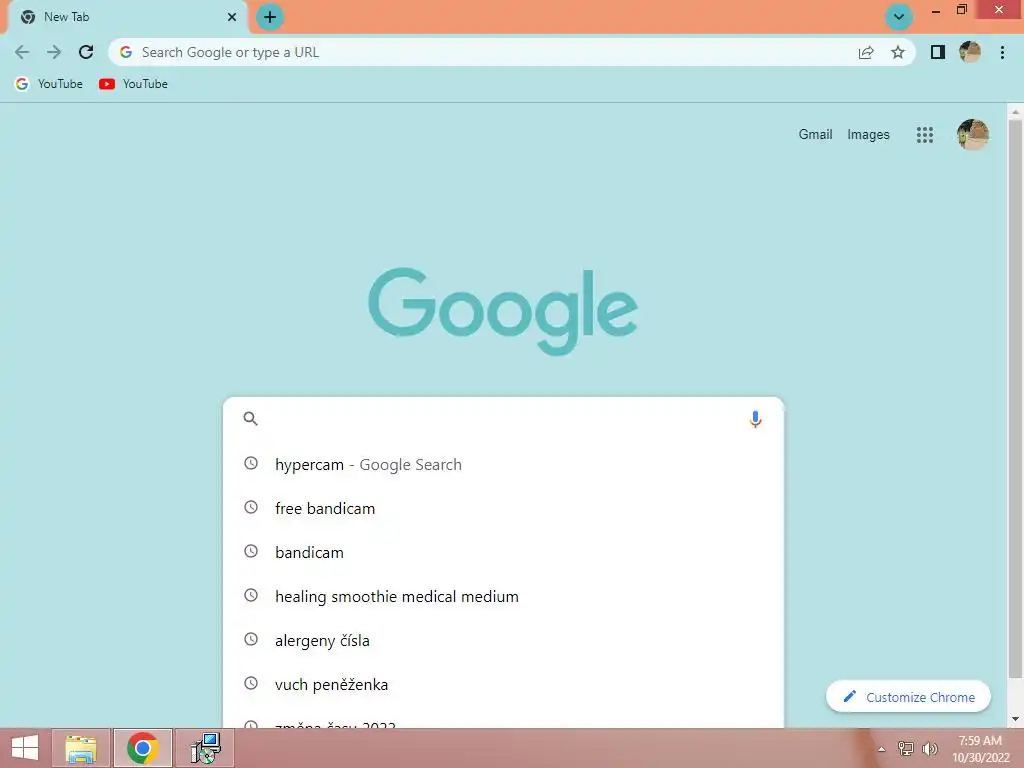Click the share page icon in address bar
Viewport: 1024px width, 768px height.
(866, 52)
